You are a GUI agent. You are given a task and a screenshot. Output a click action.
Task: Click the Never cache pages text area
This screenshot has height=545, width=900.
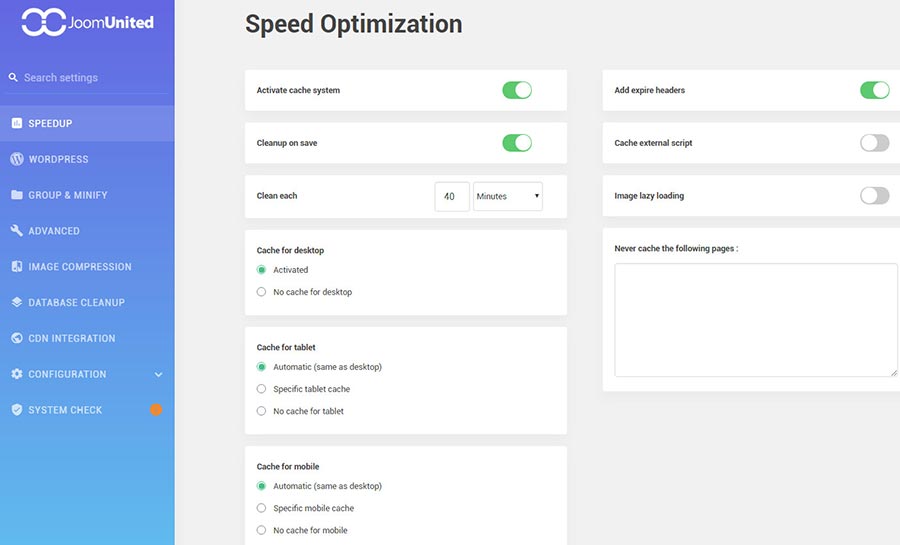click(755, 320)
